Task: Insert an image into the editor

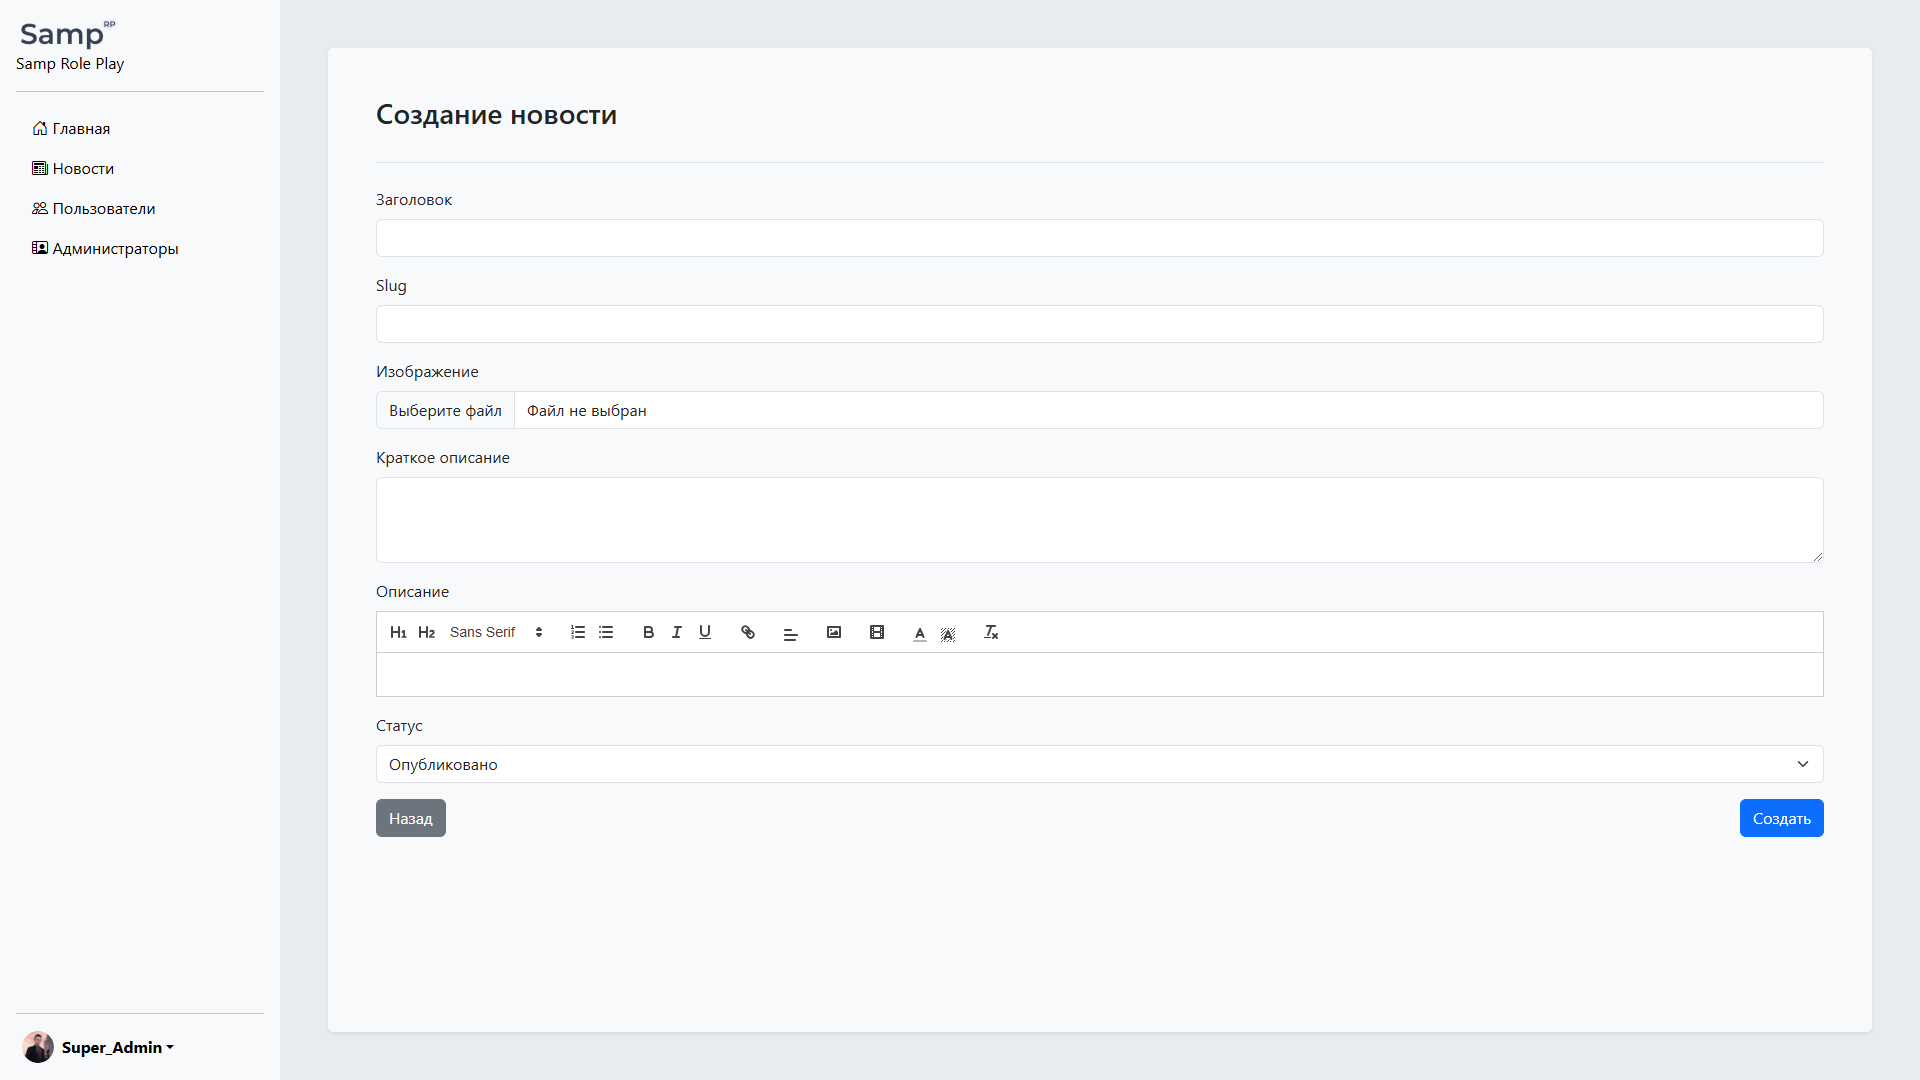Action: tap(834, 632)
